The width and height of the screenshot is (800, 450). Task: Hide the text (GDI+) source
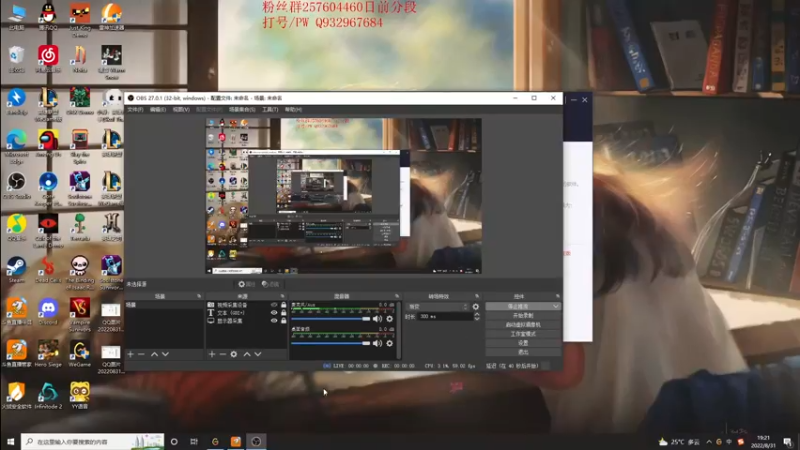pos(274,313)
